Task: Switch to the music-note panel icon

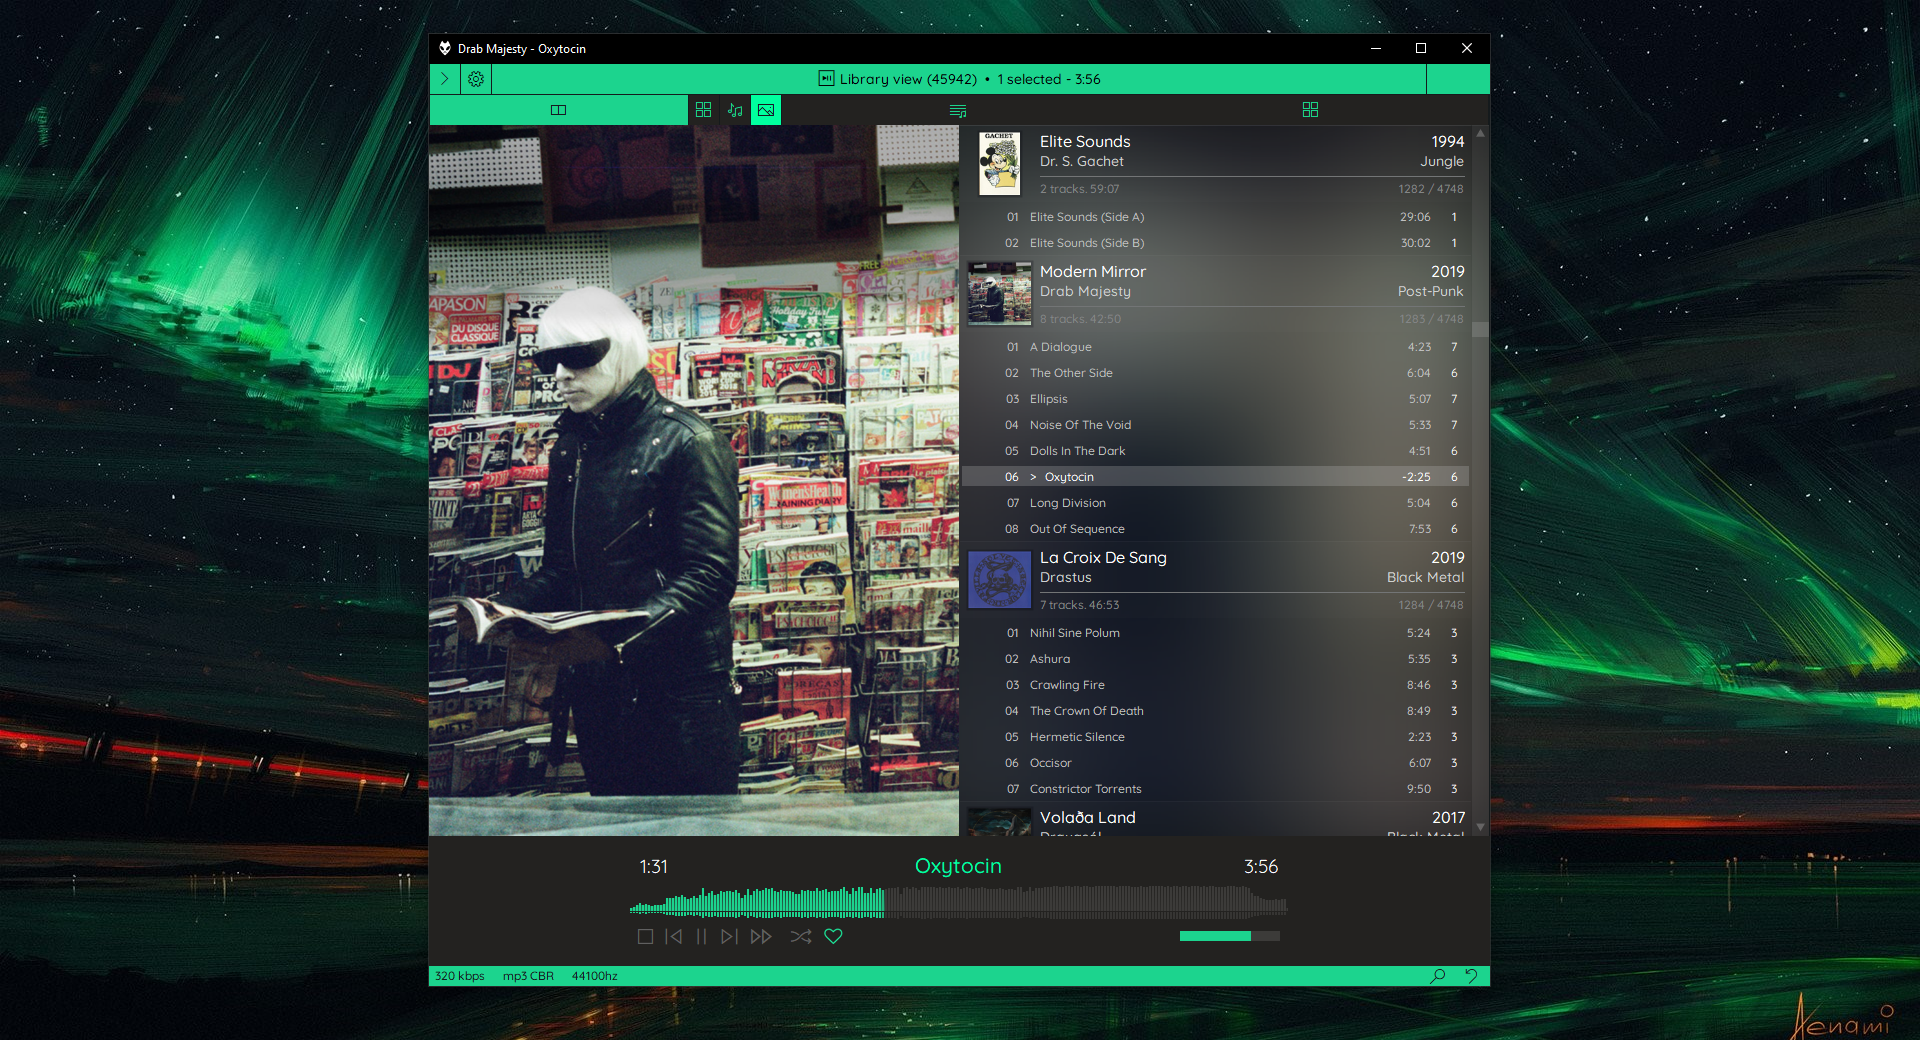Action: click(735, 110)
